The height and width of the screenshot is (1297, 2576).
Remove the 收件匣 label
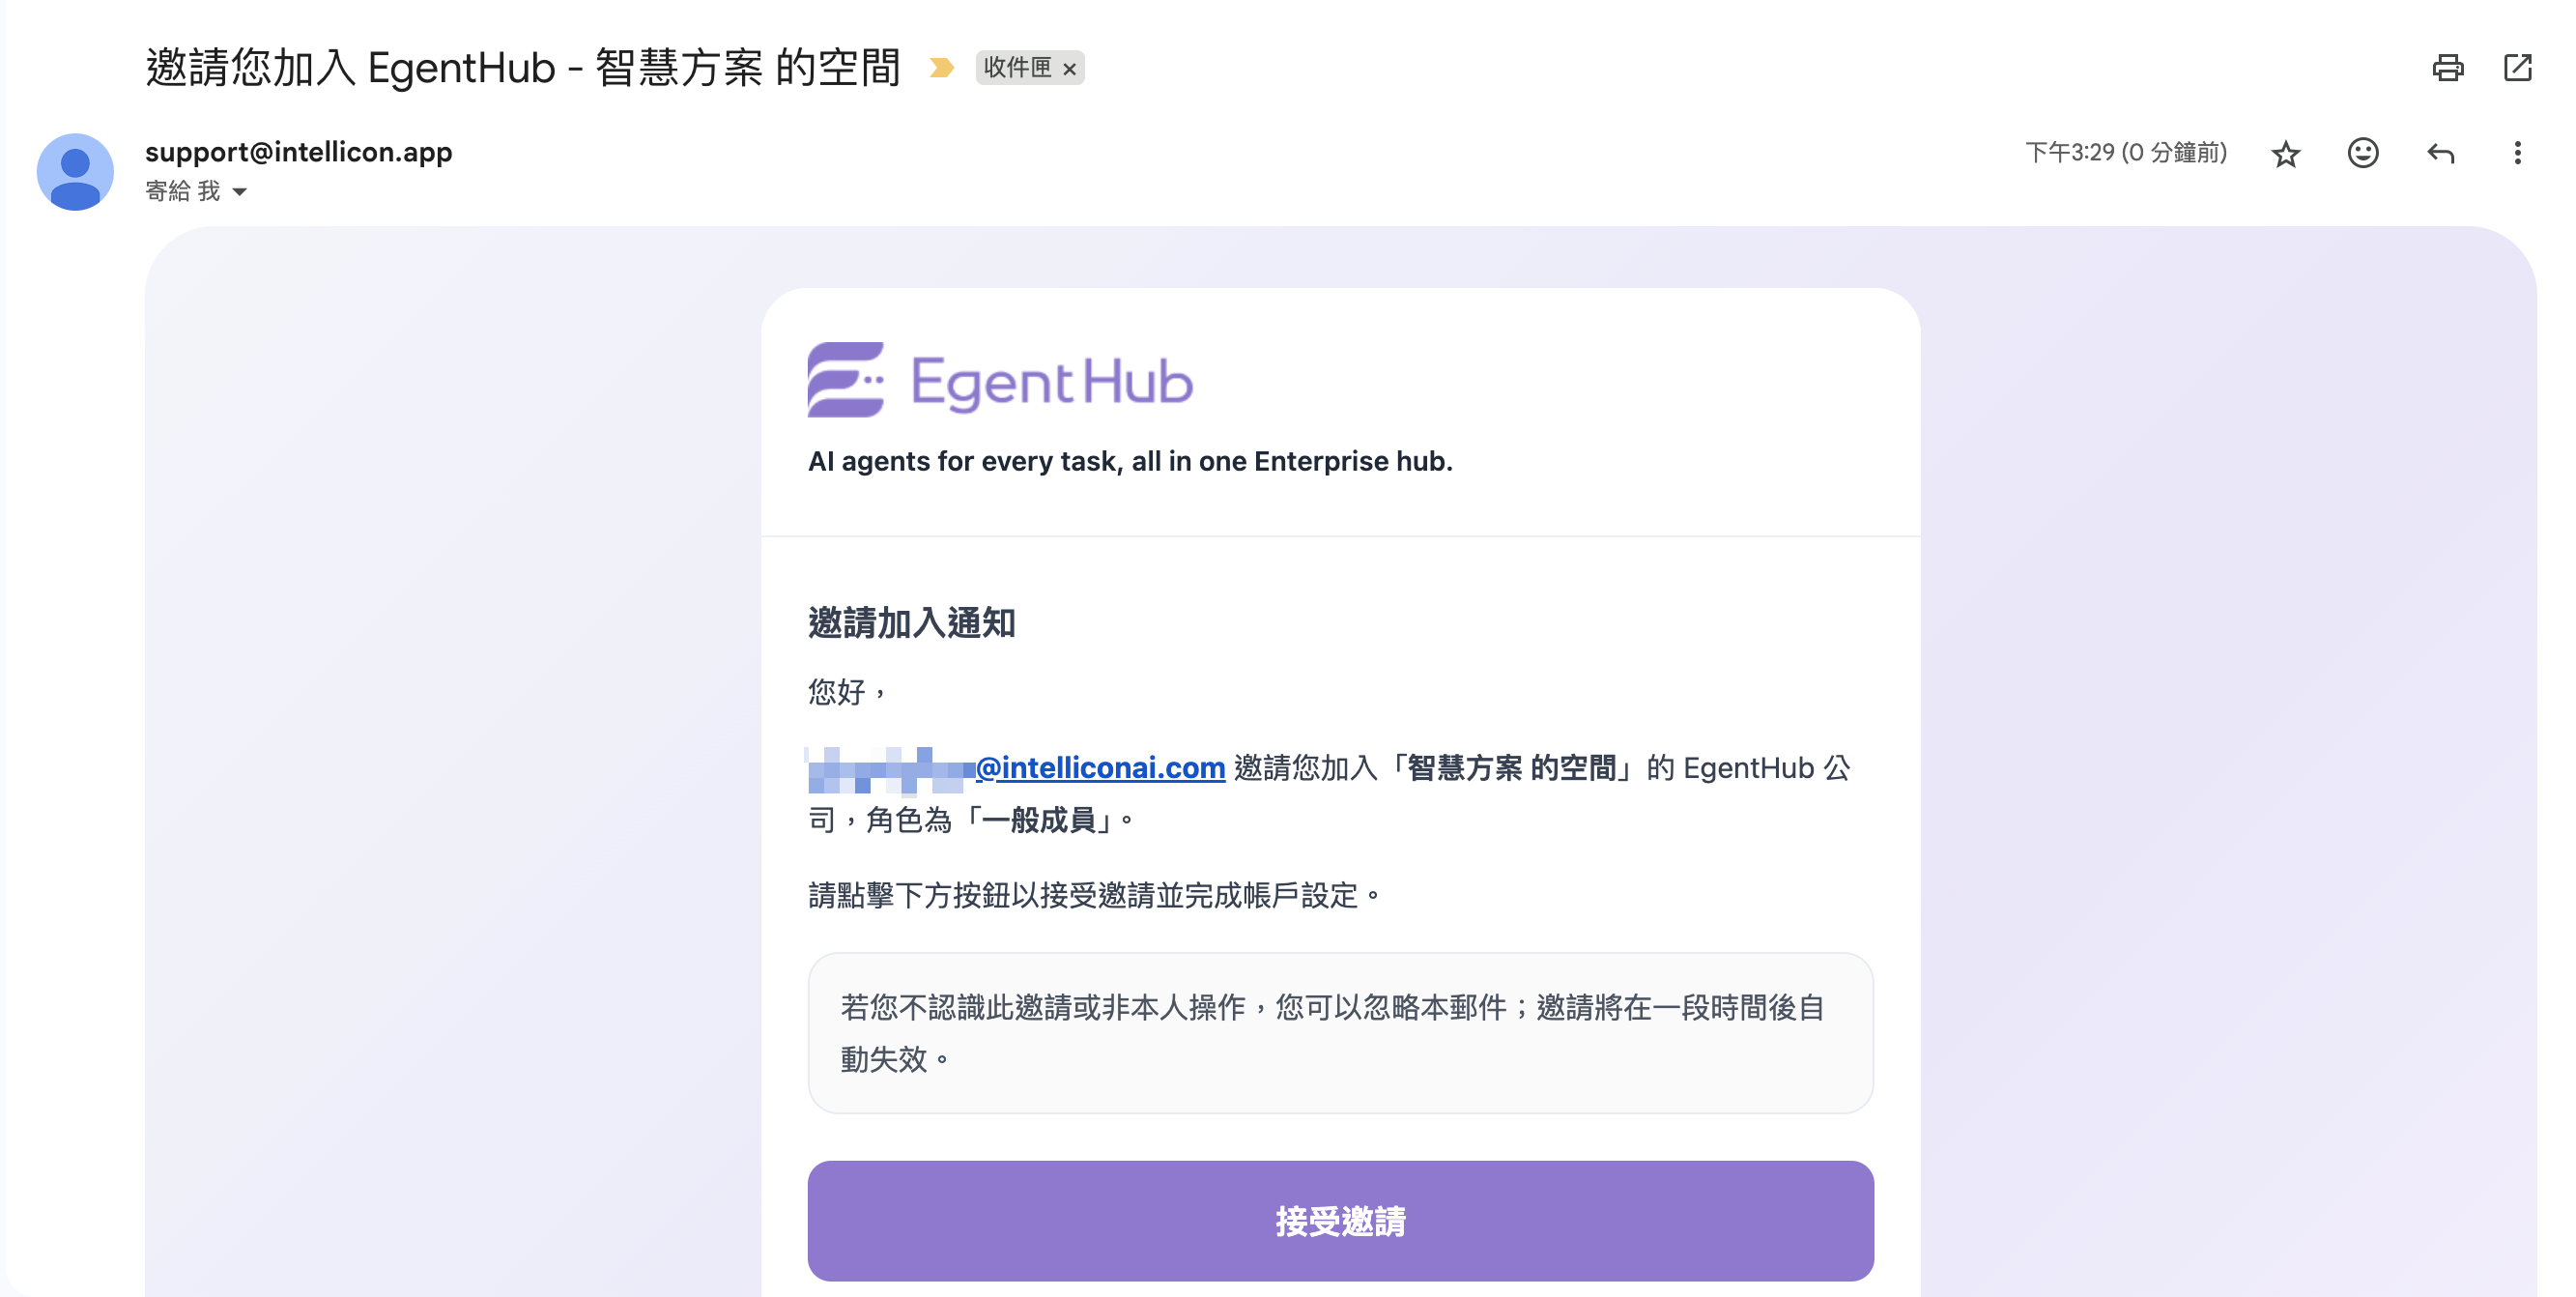click(1069, 69)
